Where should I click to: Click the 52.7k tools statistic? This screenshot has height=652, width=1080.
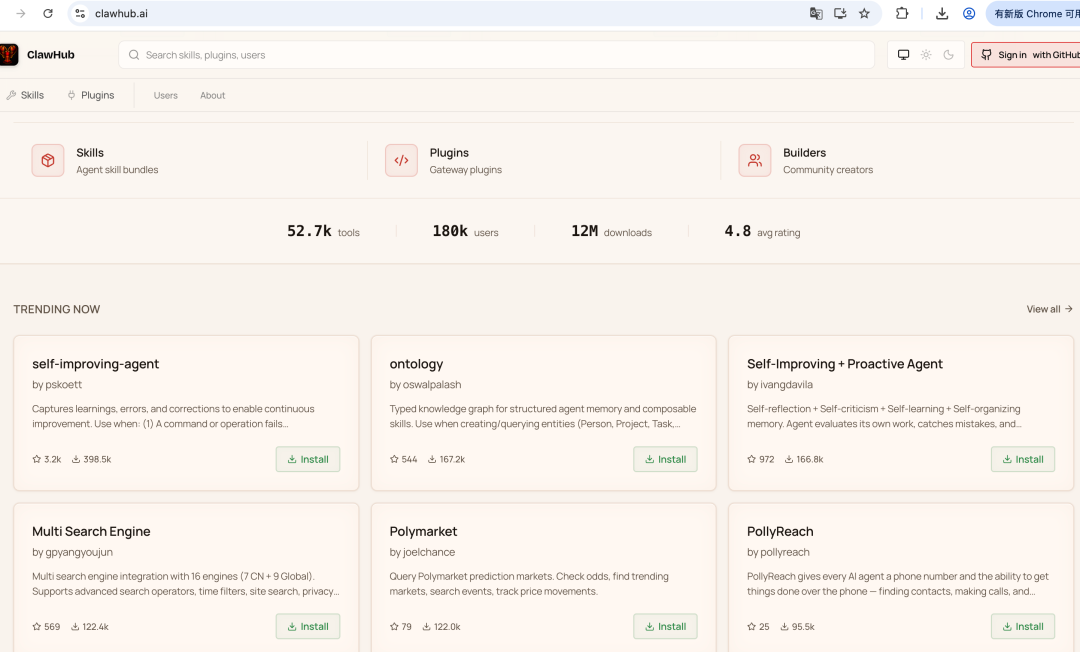point(323,231)
